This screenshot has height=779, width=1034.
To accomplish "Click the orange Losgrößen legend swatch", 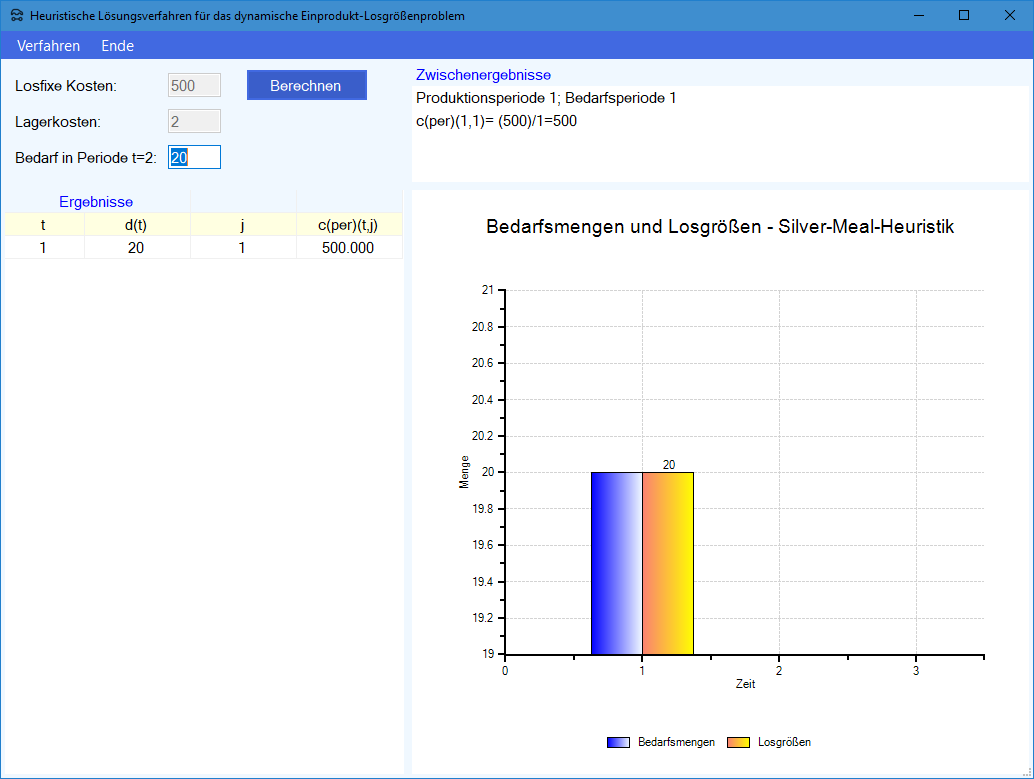I will click(739, 742).
